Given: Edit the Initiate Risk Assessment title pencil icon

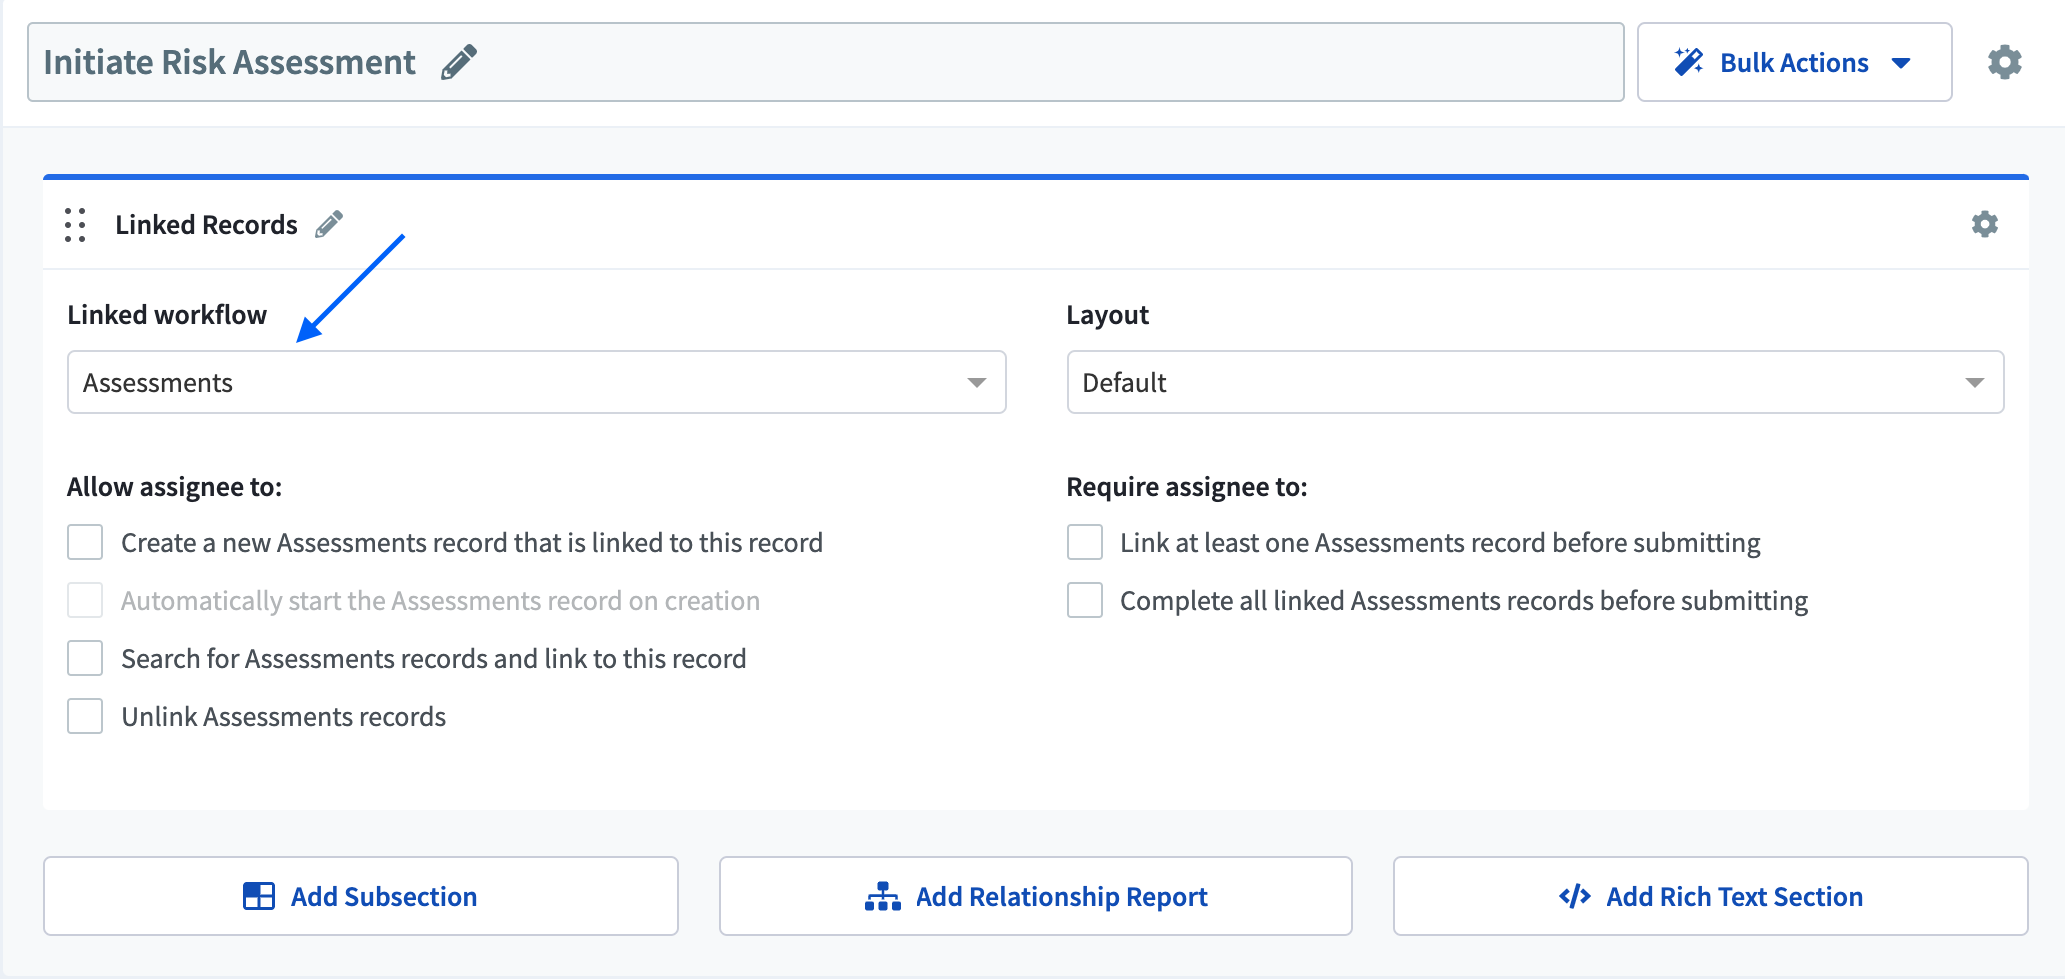Looking at the screenshot, I should (459, 62).
